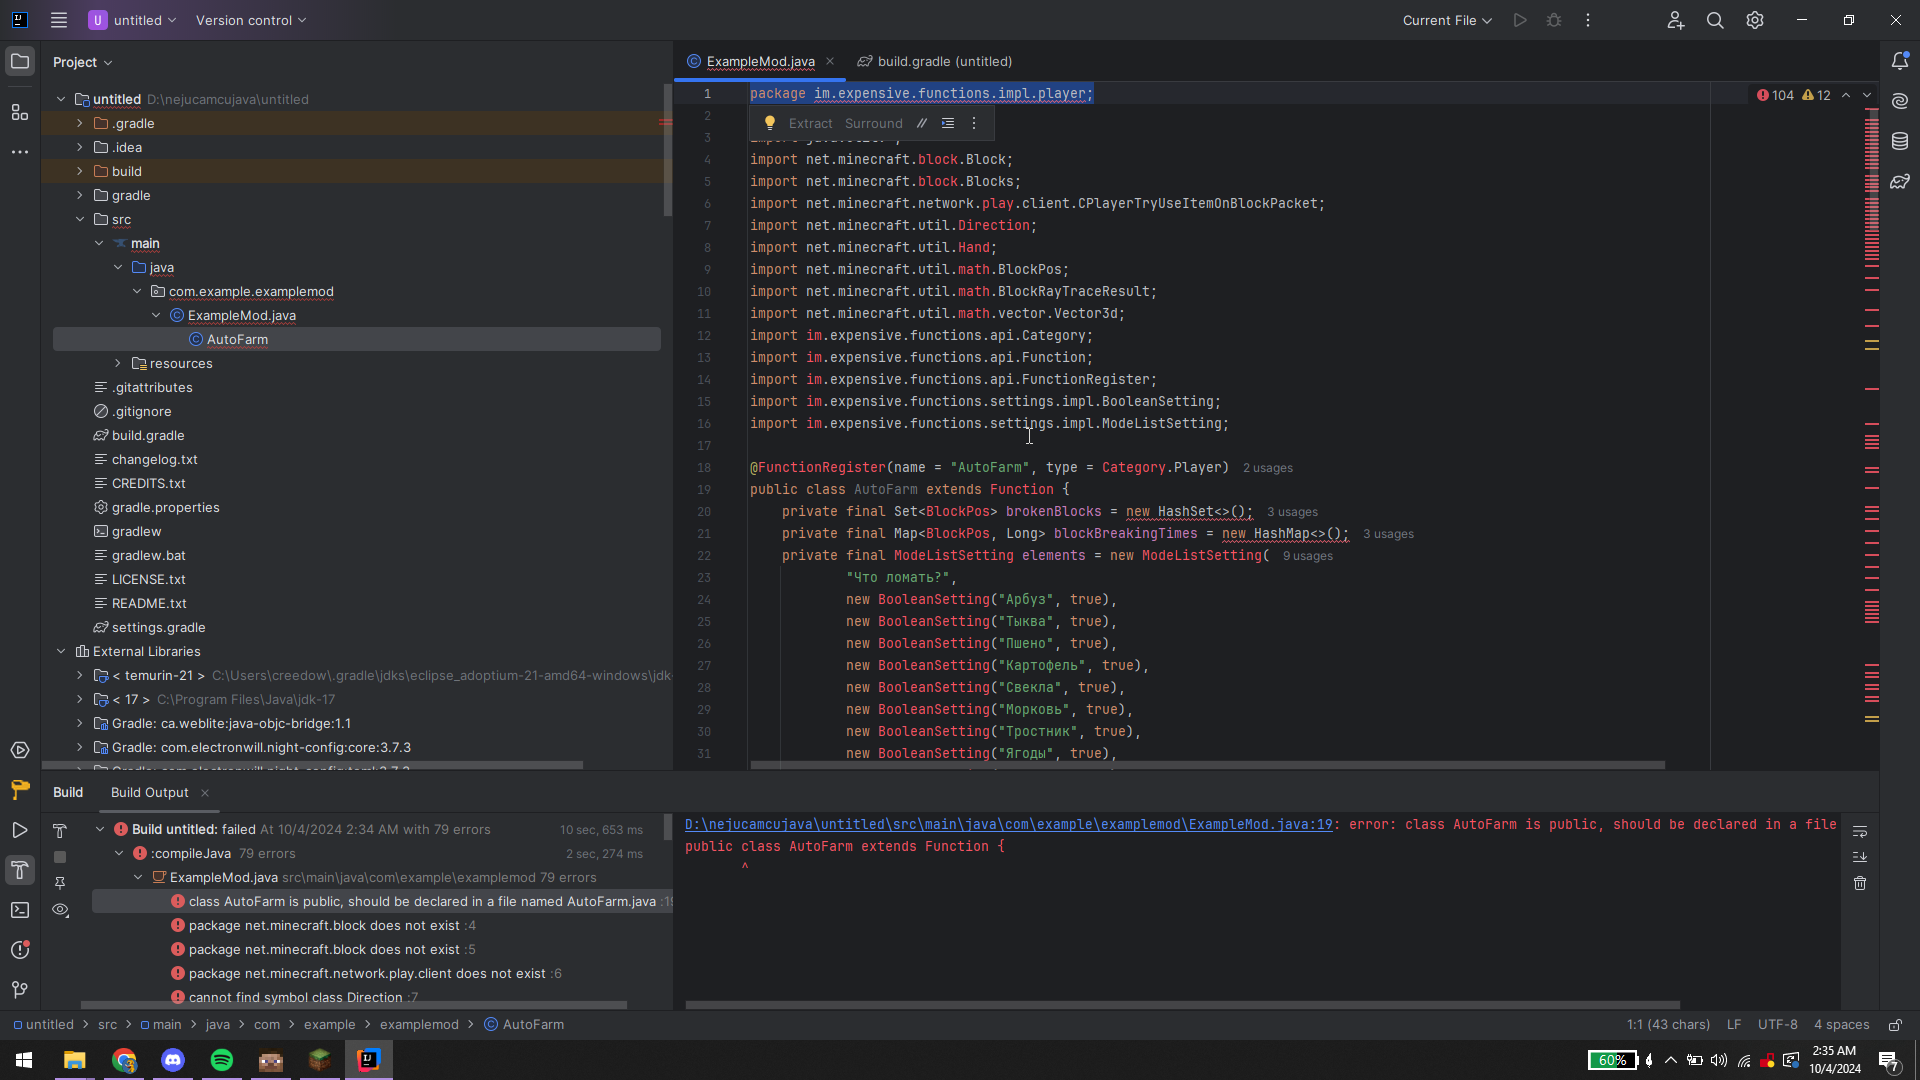This screenshot has width=1920, height=1080.
Task: Toggle read-only lock in status bar
Action: point(1895,1025)
